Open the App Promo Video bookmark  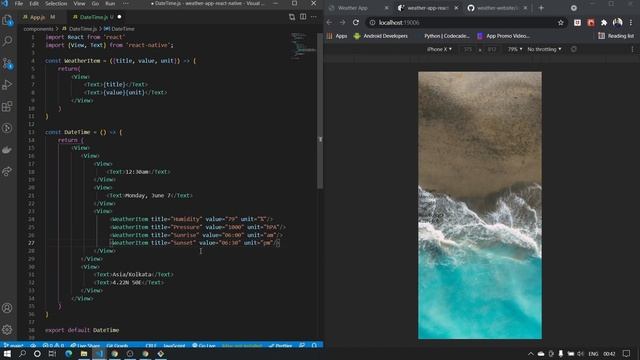[x=504, y=36]
